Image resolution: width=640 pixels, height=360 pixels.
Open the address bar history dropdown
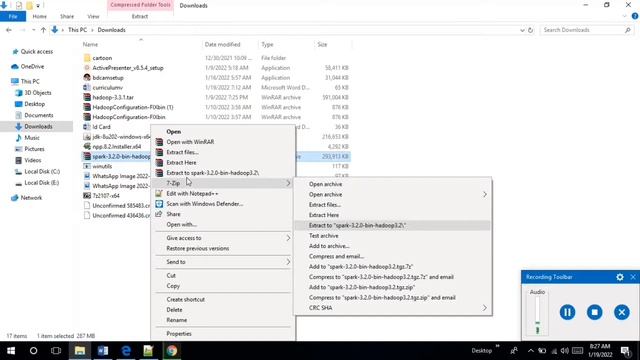tap(522, 30)
